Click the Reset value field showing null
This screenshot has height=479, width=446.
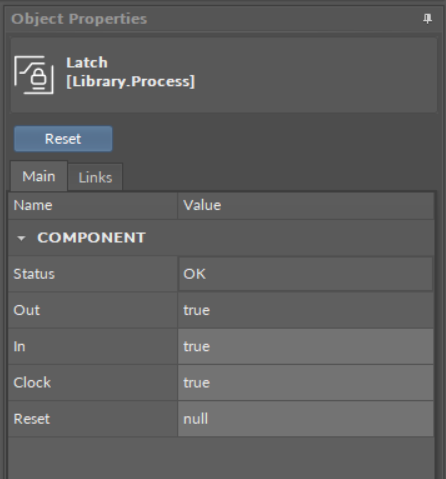click(x=305, y=419)
